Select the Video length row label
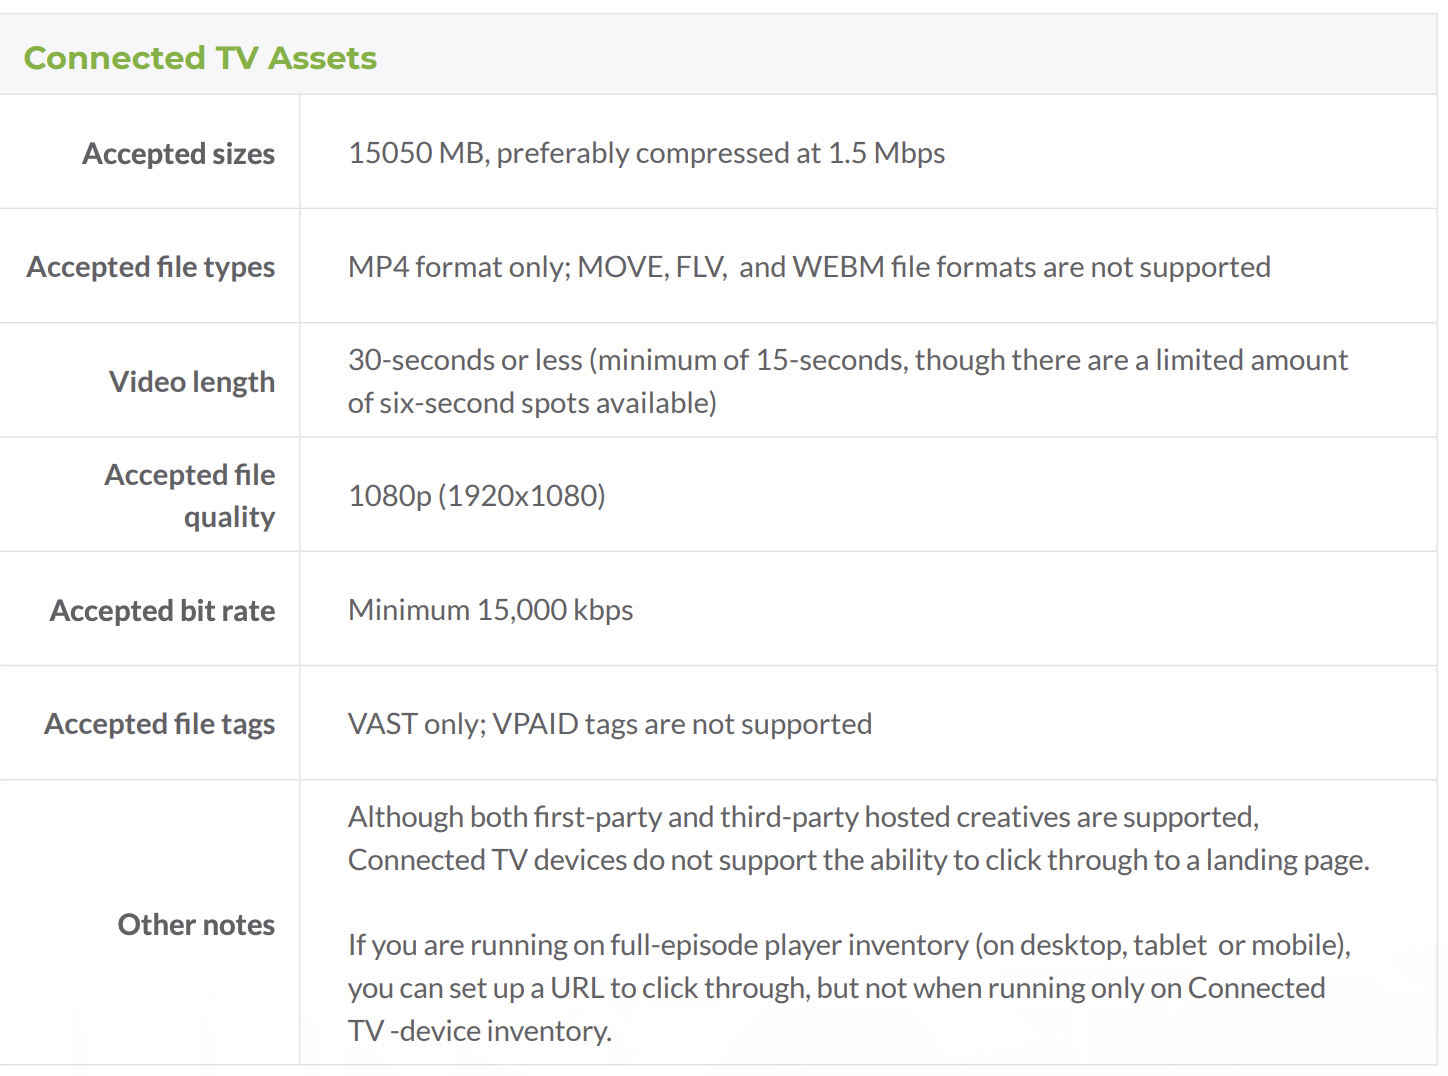The height and width of the screenshot is (1076, 1448). (x=192, y=382)
